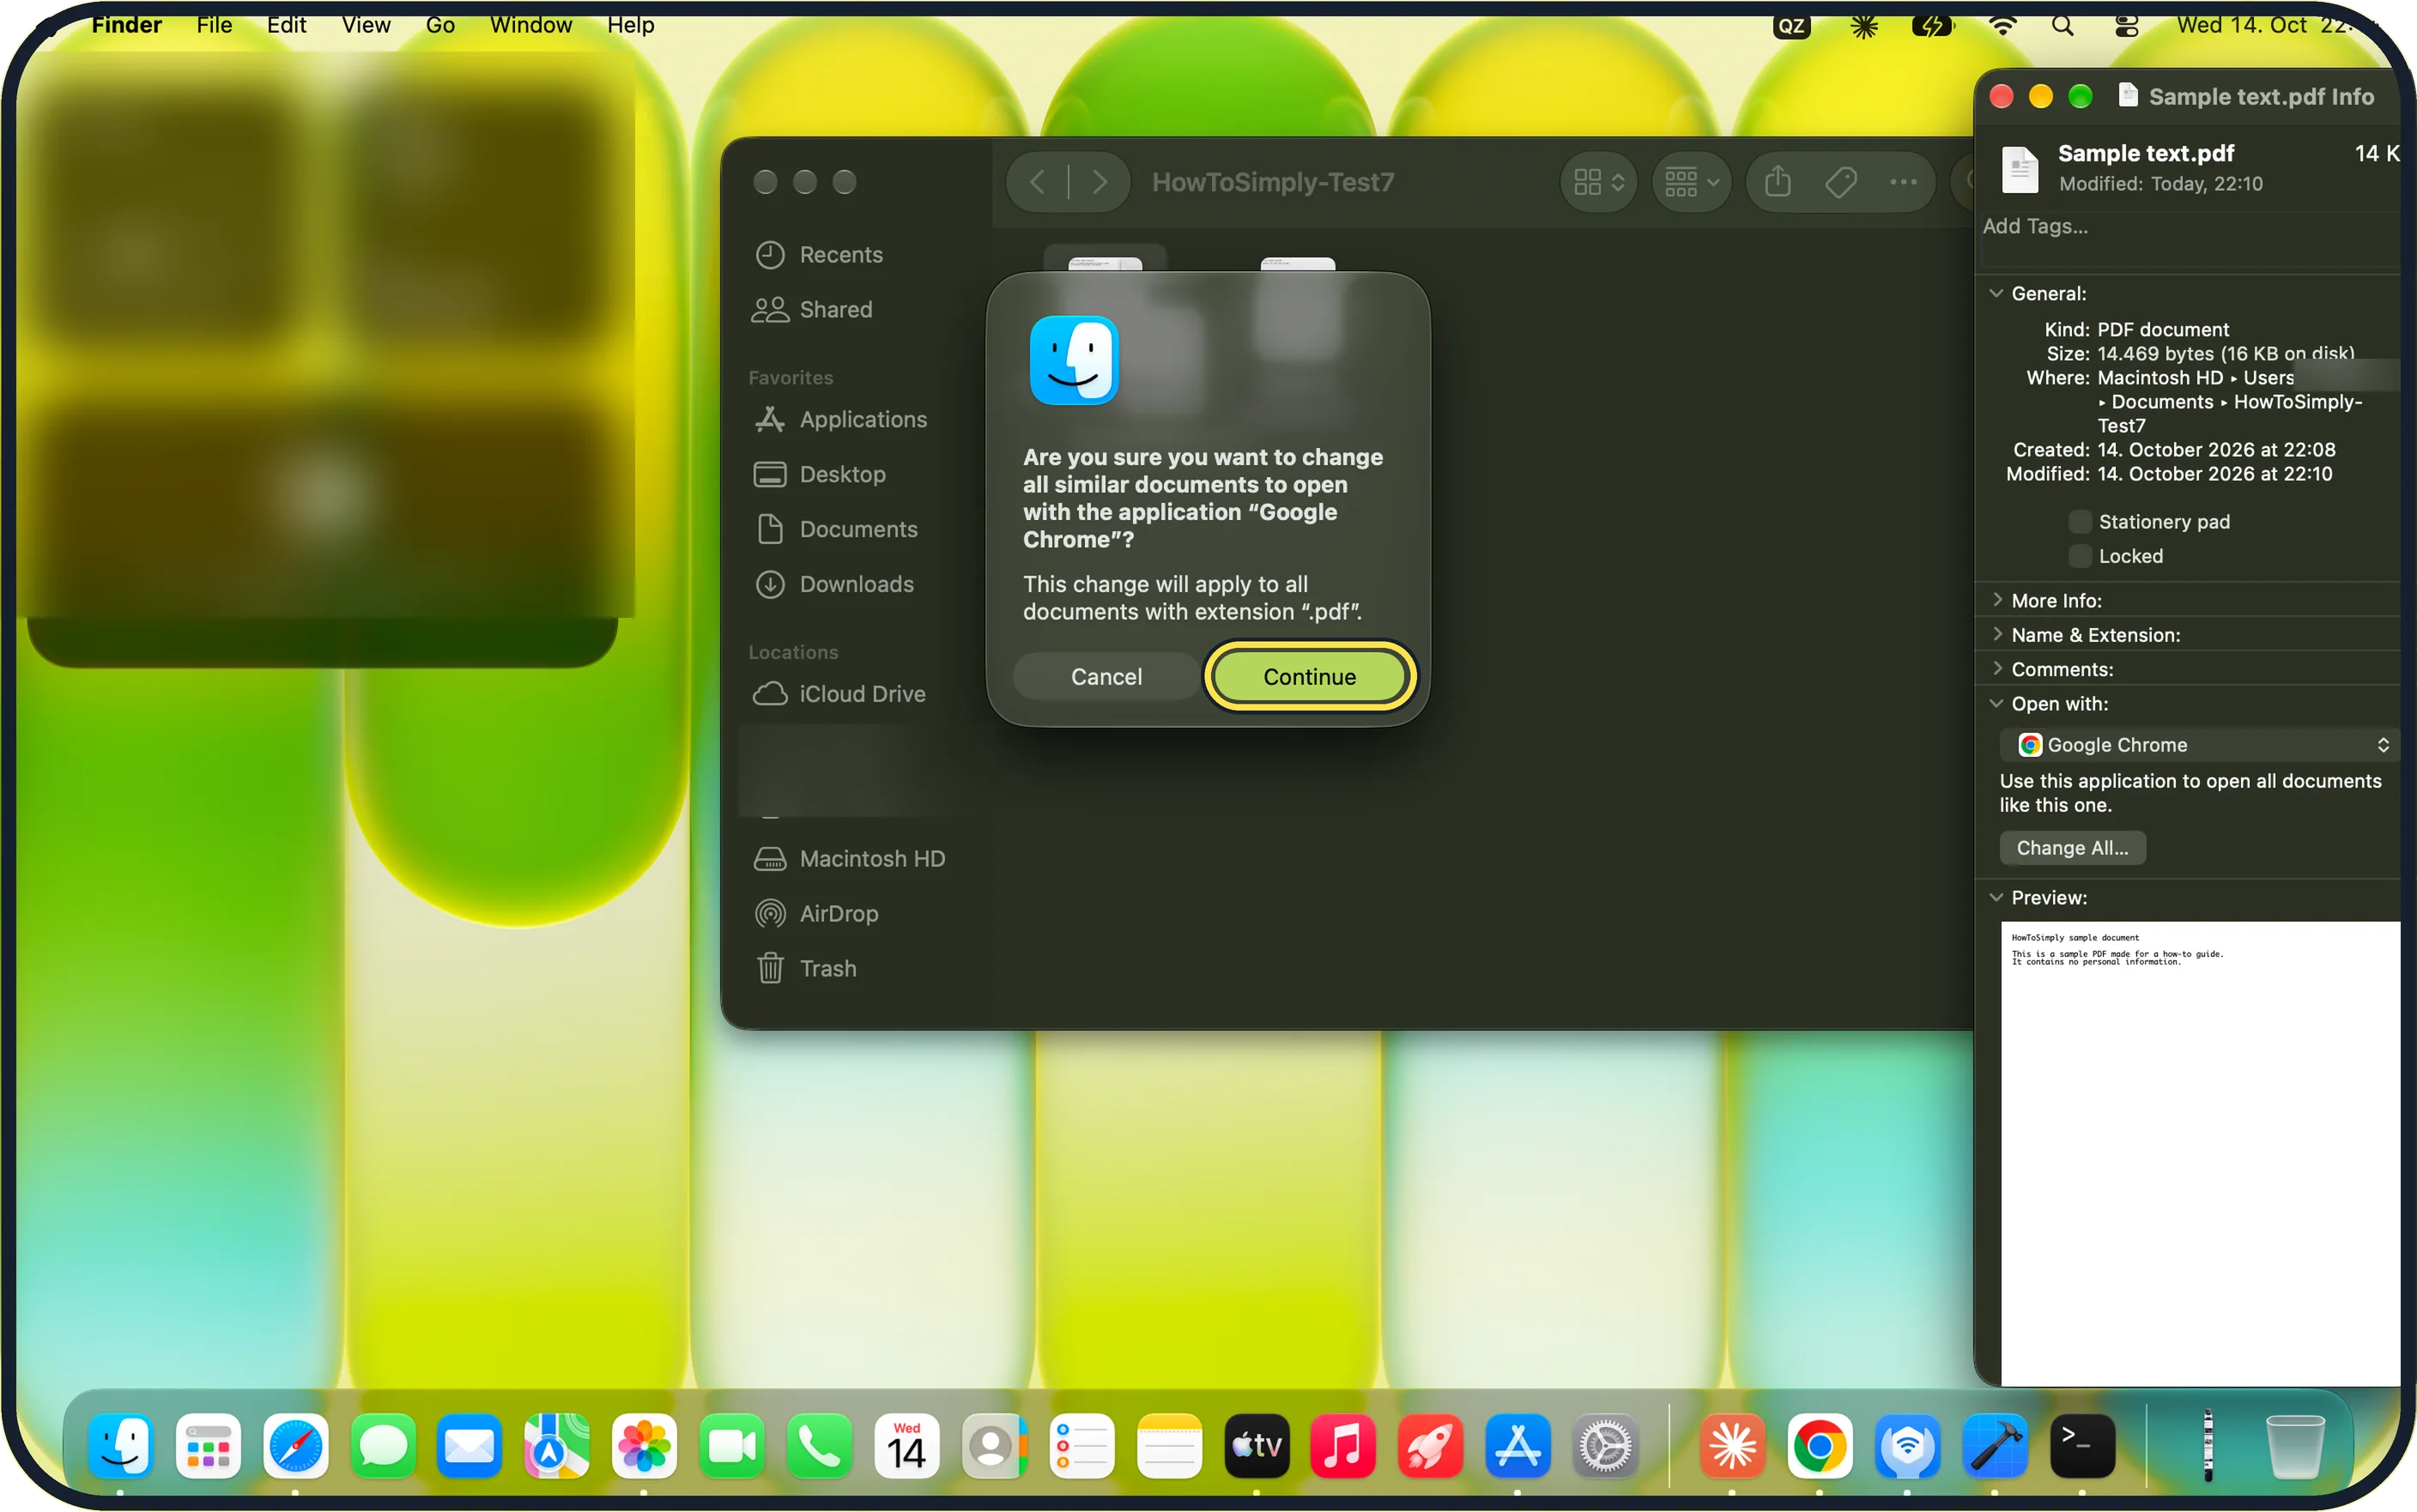
Task: Select Downloads in Finder sidebar
Action: pyautogui.click(x=834, y=585)
